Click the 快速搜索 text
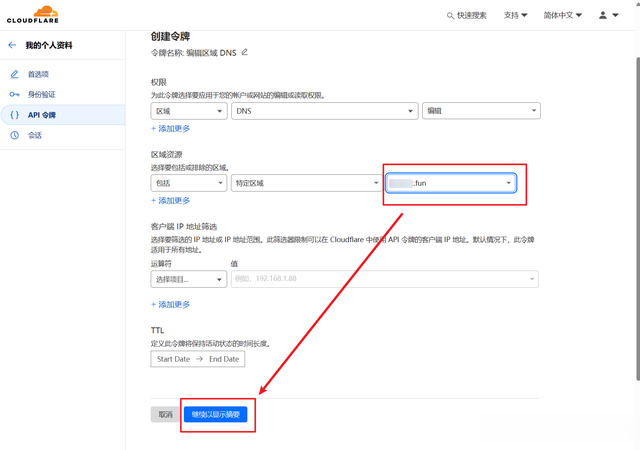The height and width of the screenshot is (450, 640). pyautogui.click(x=471, y=16)
